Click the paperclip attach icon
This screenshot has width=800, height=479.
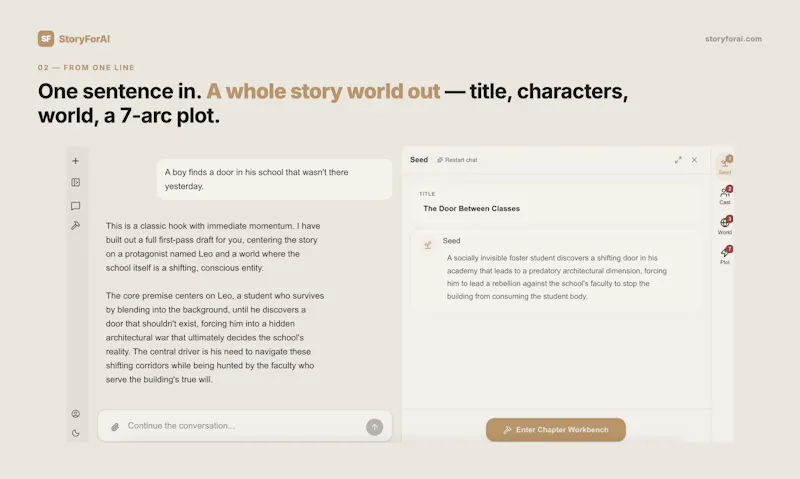pos(115,426)
